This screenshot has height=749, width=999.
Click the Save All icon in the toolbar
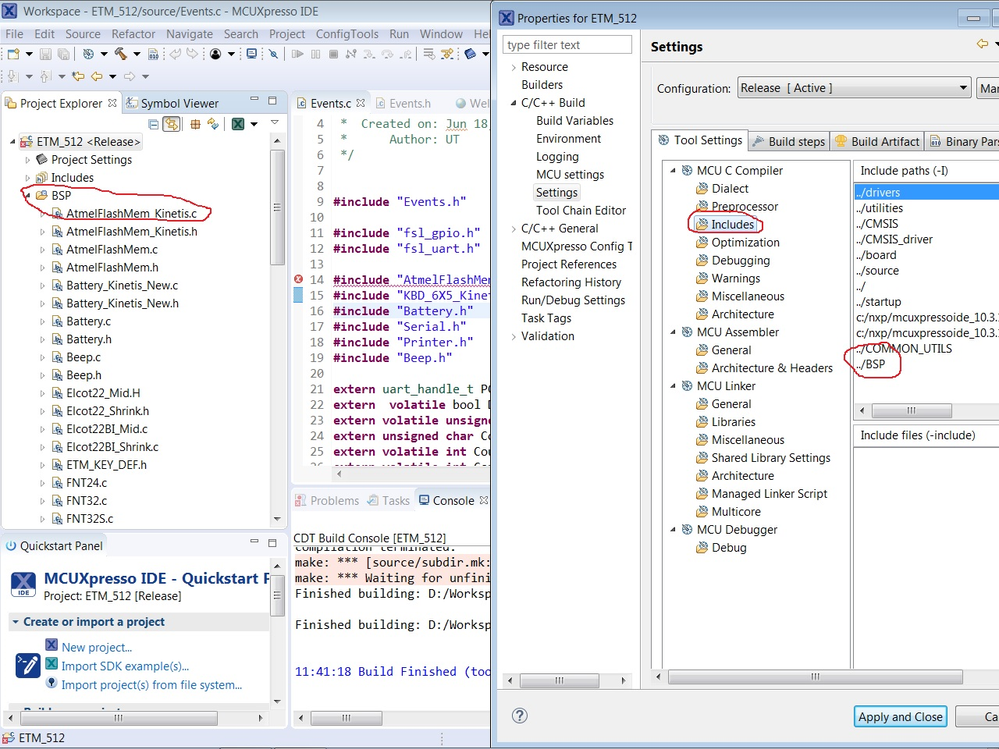(63, 54)
